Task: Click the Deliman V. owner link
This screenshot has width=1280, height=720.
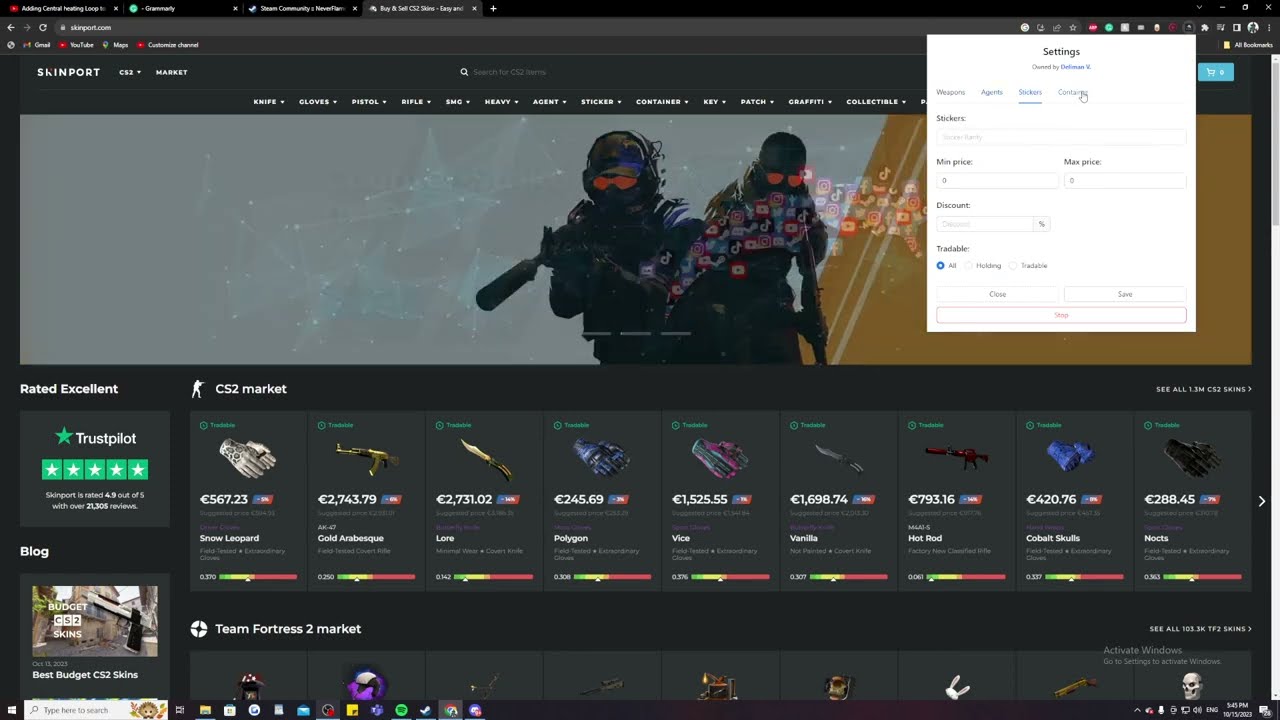Action: [1076, 67]
